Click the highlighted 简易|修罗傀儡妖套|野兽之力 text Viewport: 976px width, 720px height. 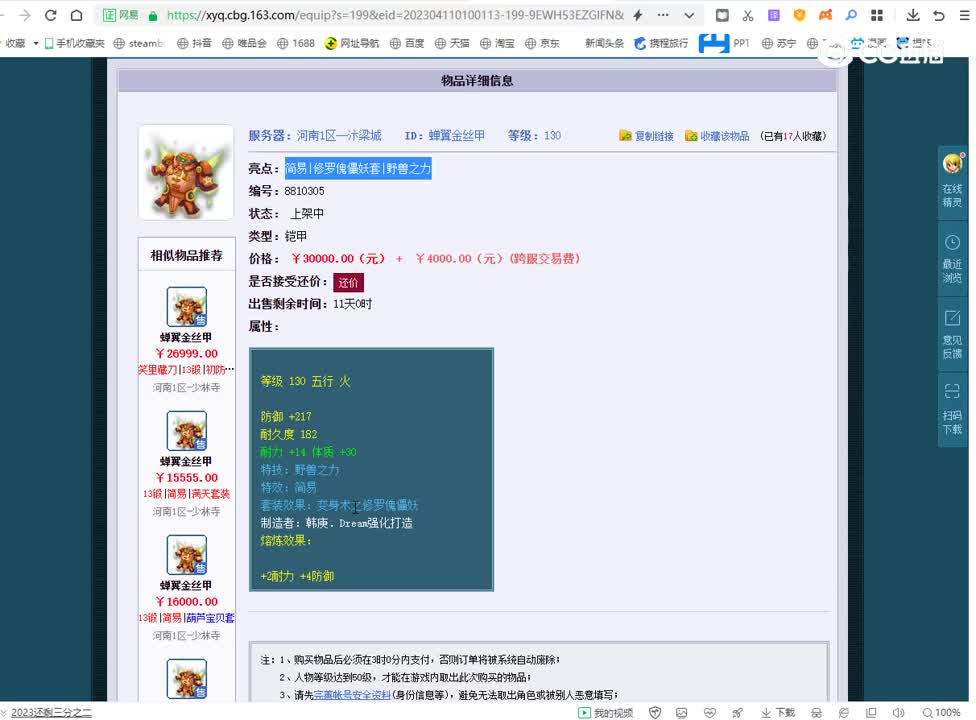tap(358, 168)
